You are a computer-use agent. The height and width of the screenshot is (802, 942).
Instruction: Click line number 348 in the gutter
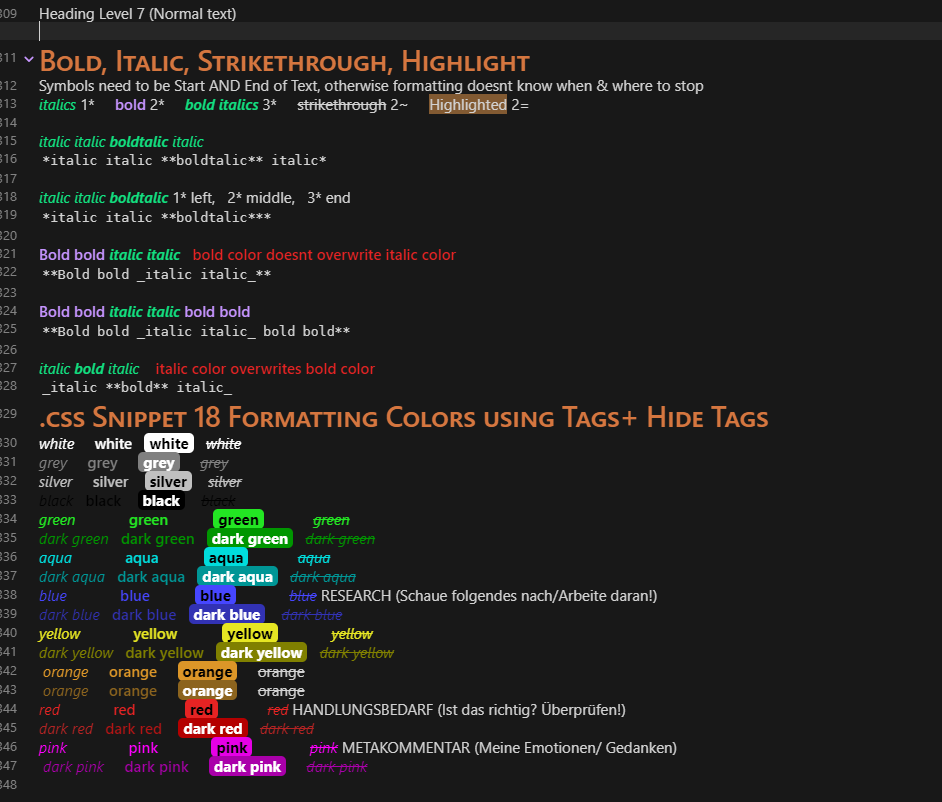13,785
